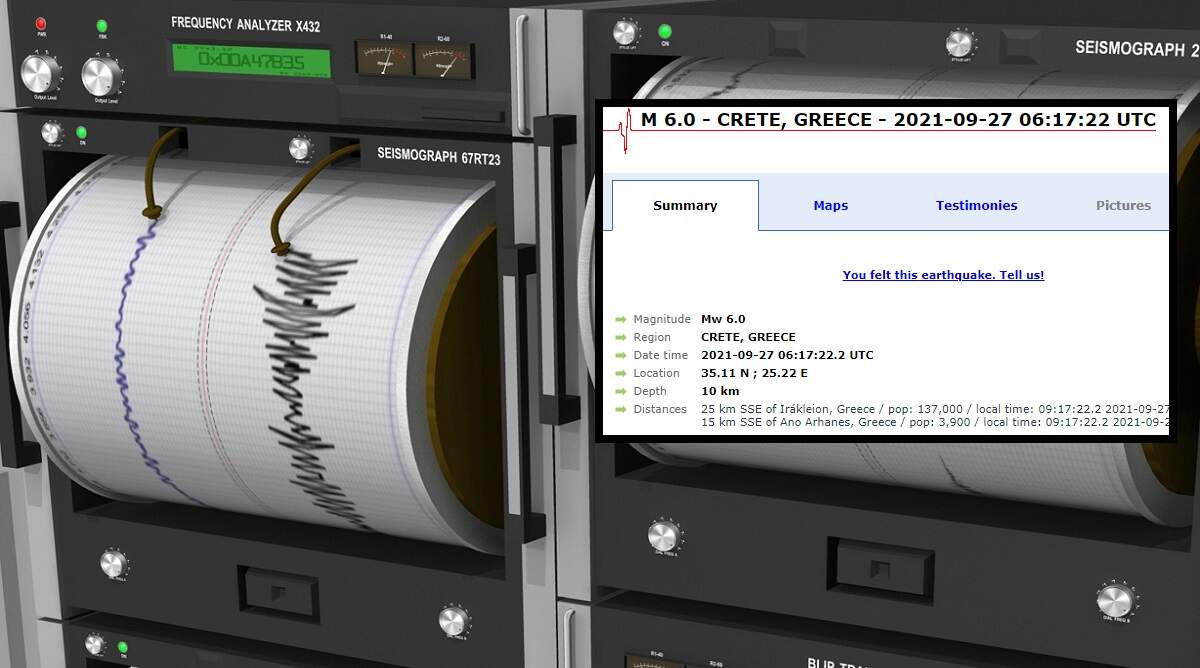The width and height of the screenshot is (1200, 668).
Task: Click the green arrow beside Region
Action: coord(620,338)
